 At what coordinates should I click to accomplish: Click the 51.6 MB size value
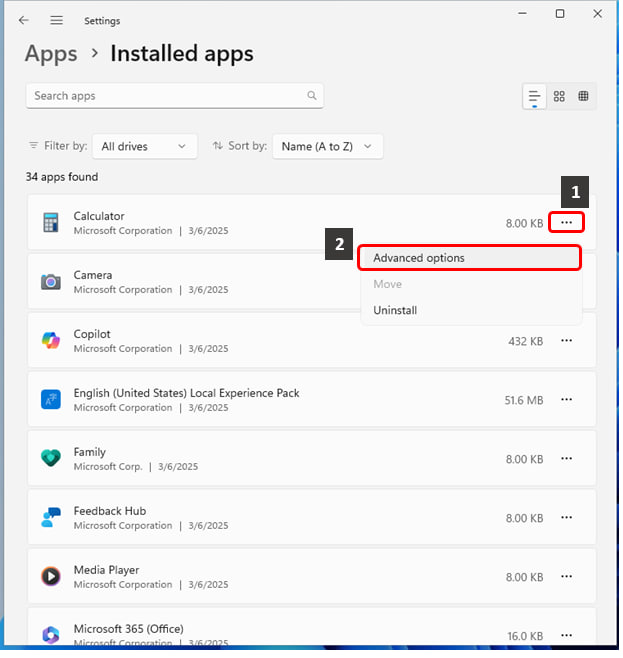point(524,400)
